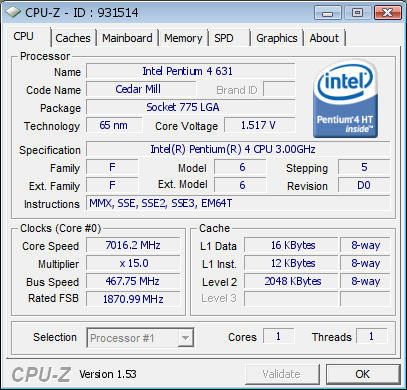This screenshot has width=407, height=390.
Task: Click the OK button
Action: click(x=363, y=374)
